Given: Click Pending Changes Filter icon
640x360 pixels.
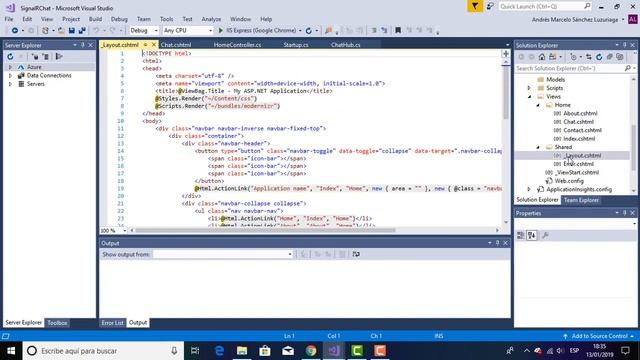Looking at the screenshot, I should (x=573, y=57).
